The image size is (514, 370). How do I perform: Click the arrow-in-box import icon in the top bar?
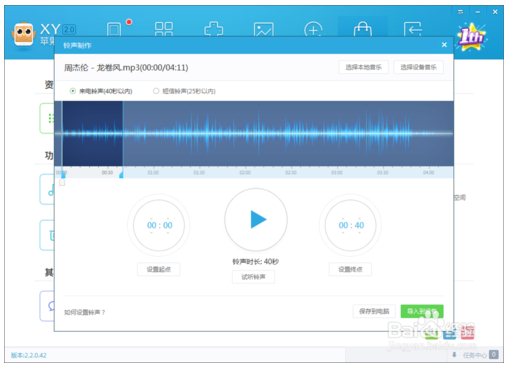[412, 29]
